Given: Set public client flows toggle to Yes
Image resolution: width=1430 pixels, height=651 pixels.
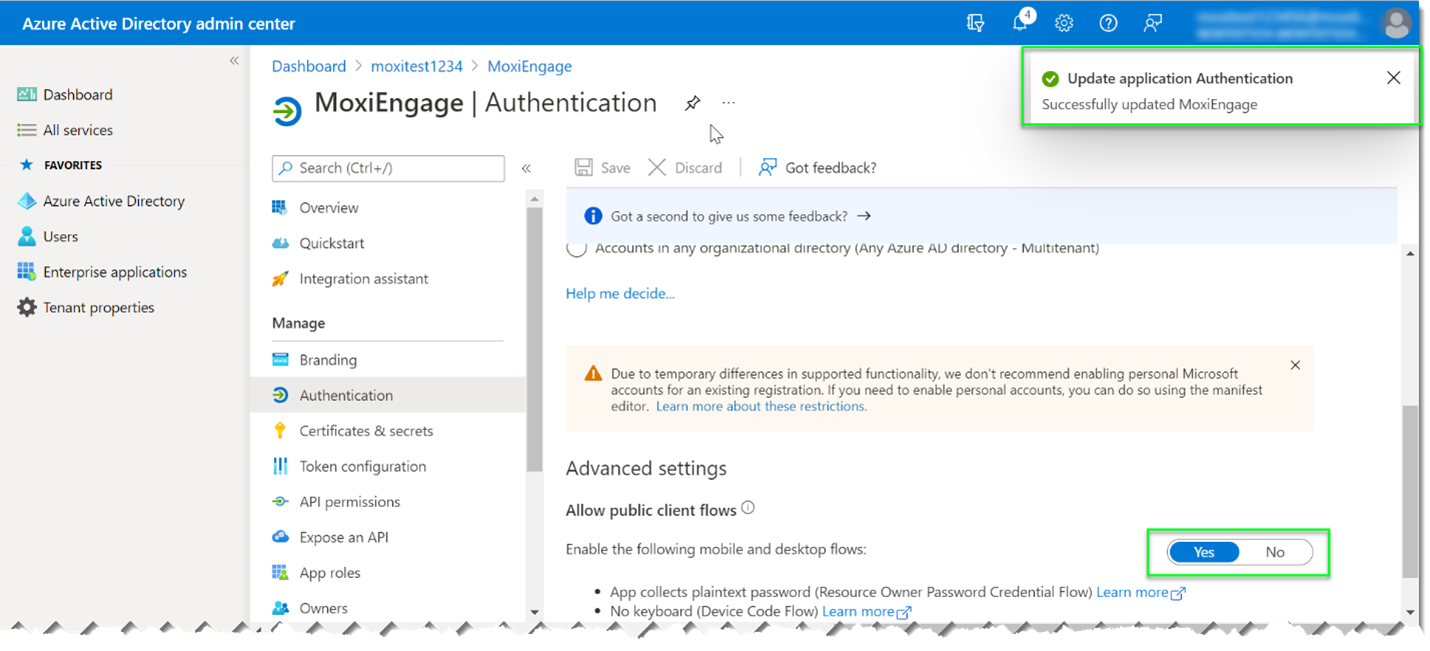Looking at the screenshot, I should point(1204,552).
